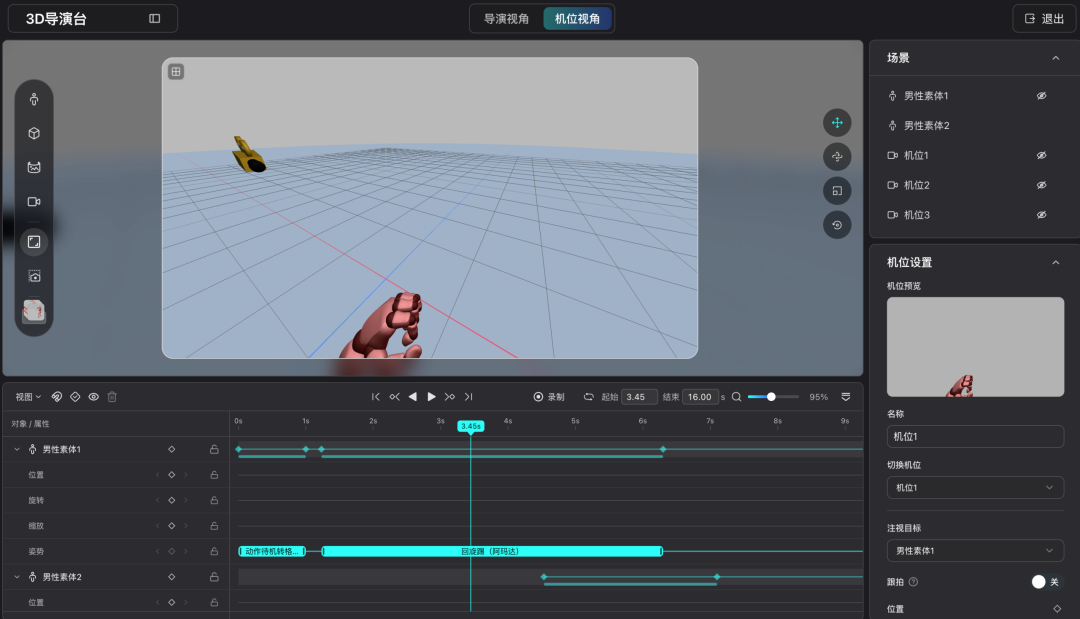The width and height of the screenshot is (1080, 619).
Task: Open the 3D cube object tool
Action: (34, 134)
